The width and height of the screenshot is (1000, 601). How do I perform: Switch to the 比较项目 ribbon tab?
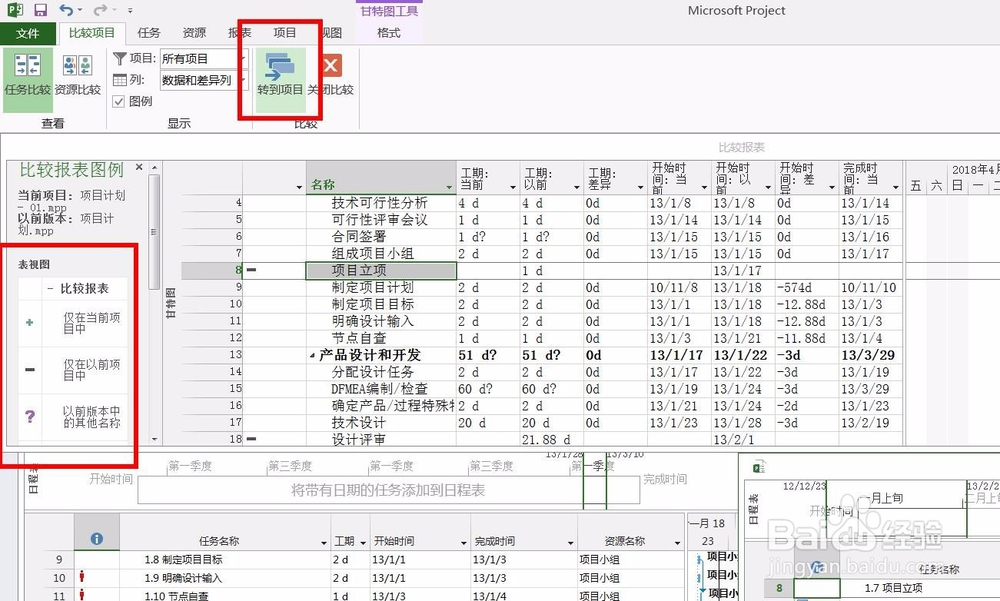pyautogui.click(x=92, y=33)
